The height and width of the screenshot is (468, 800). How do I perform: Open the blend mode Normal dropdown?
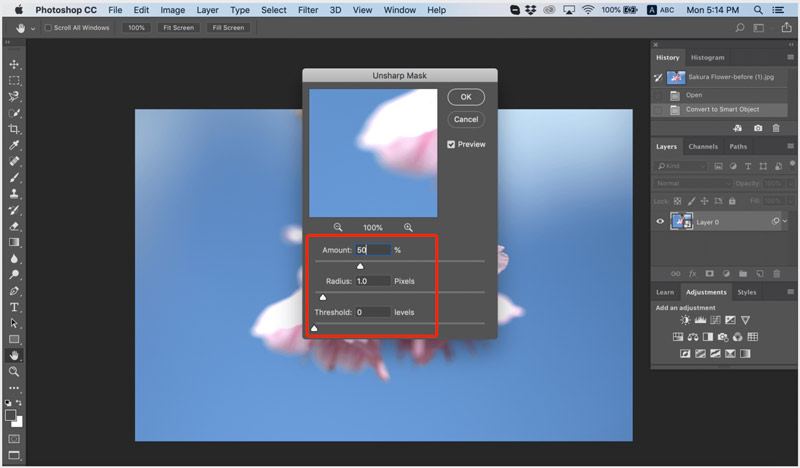693,183
